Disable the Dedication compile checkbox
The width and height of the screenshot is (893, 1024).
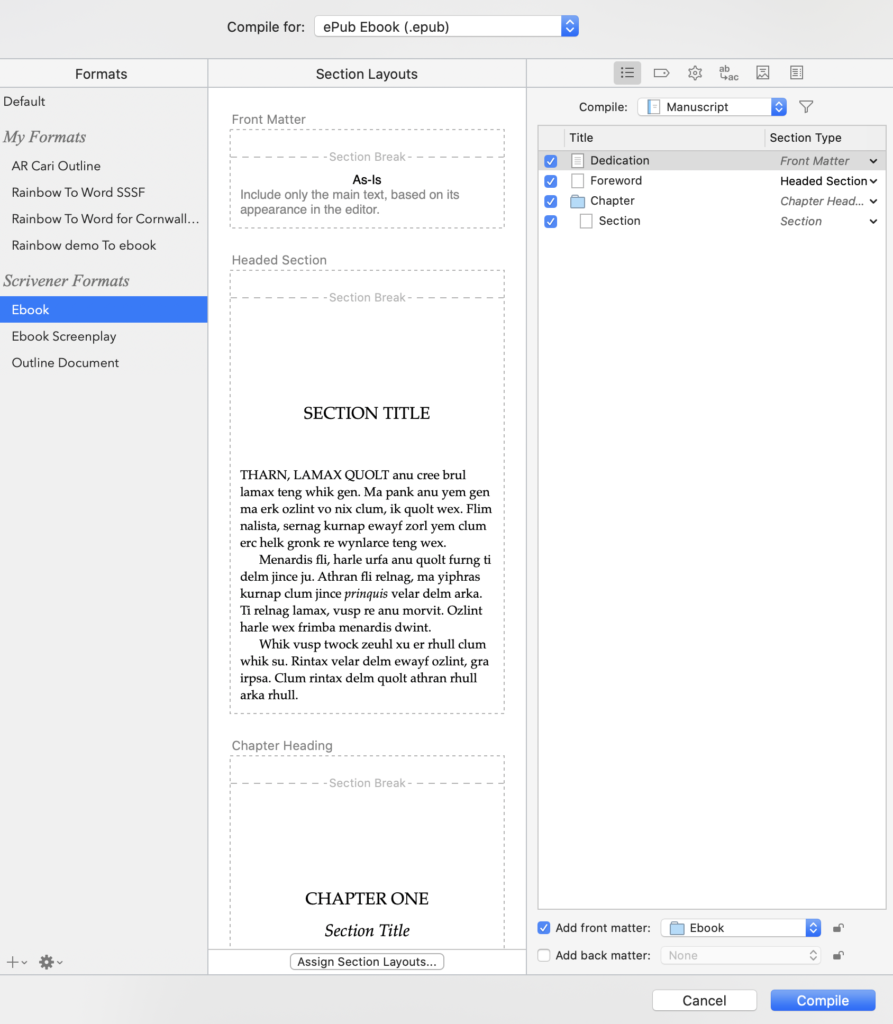click(x=551, y=160)
